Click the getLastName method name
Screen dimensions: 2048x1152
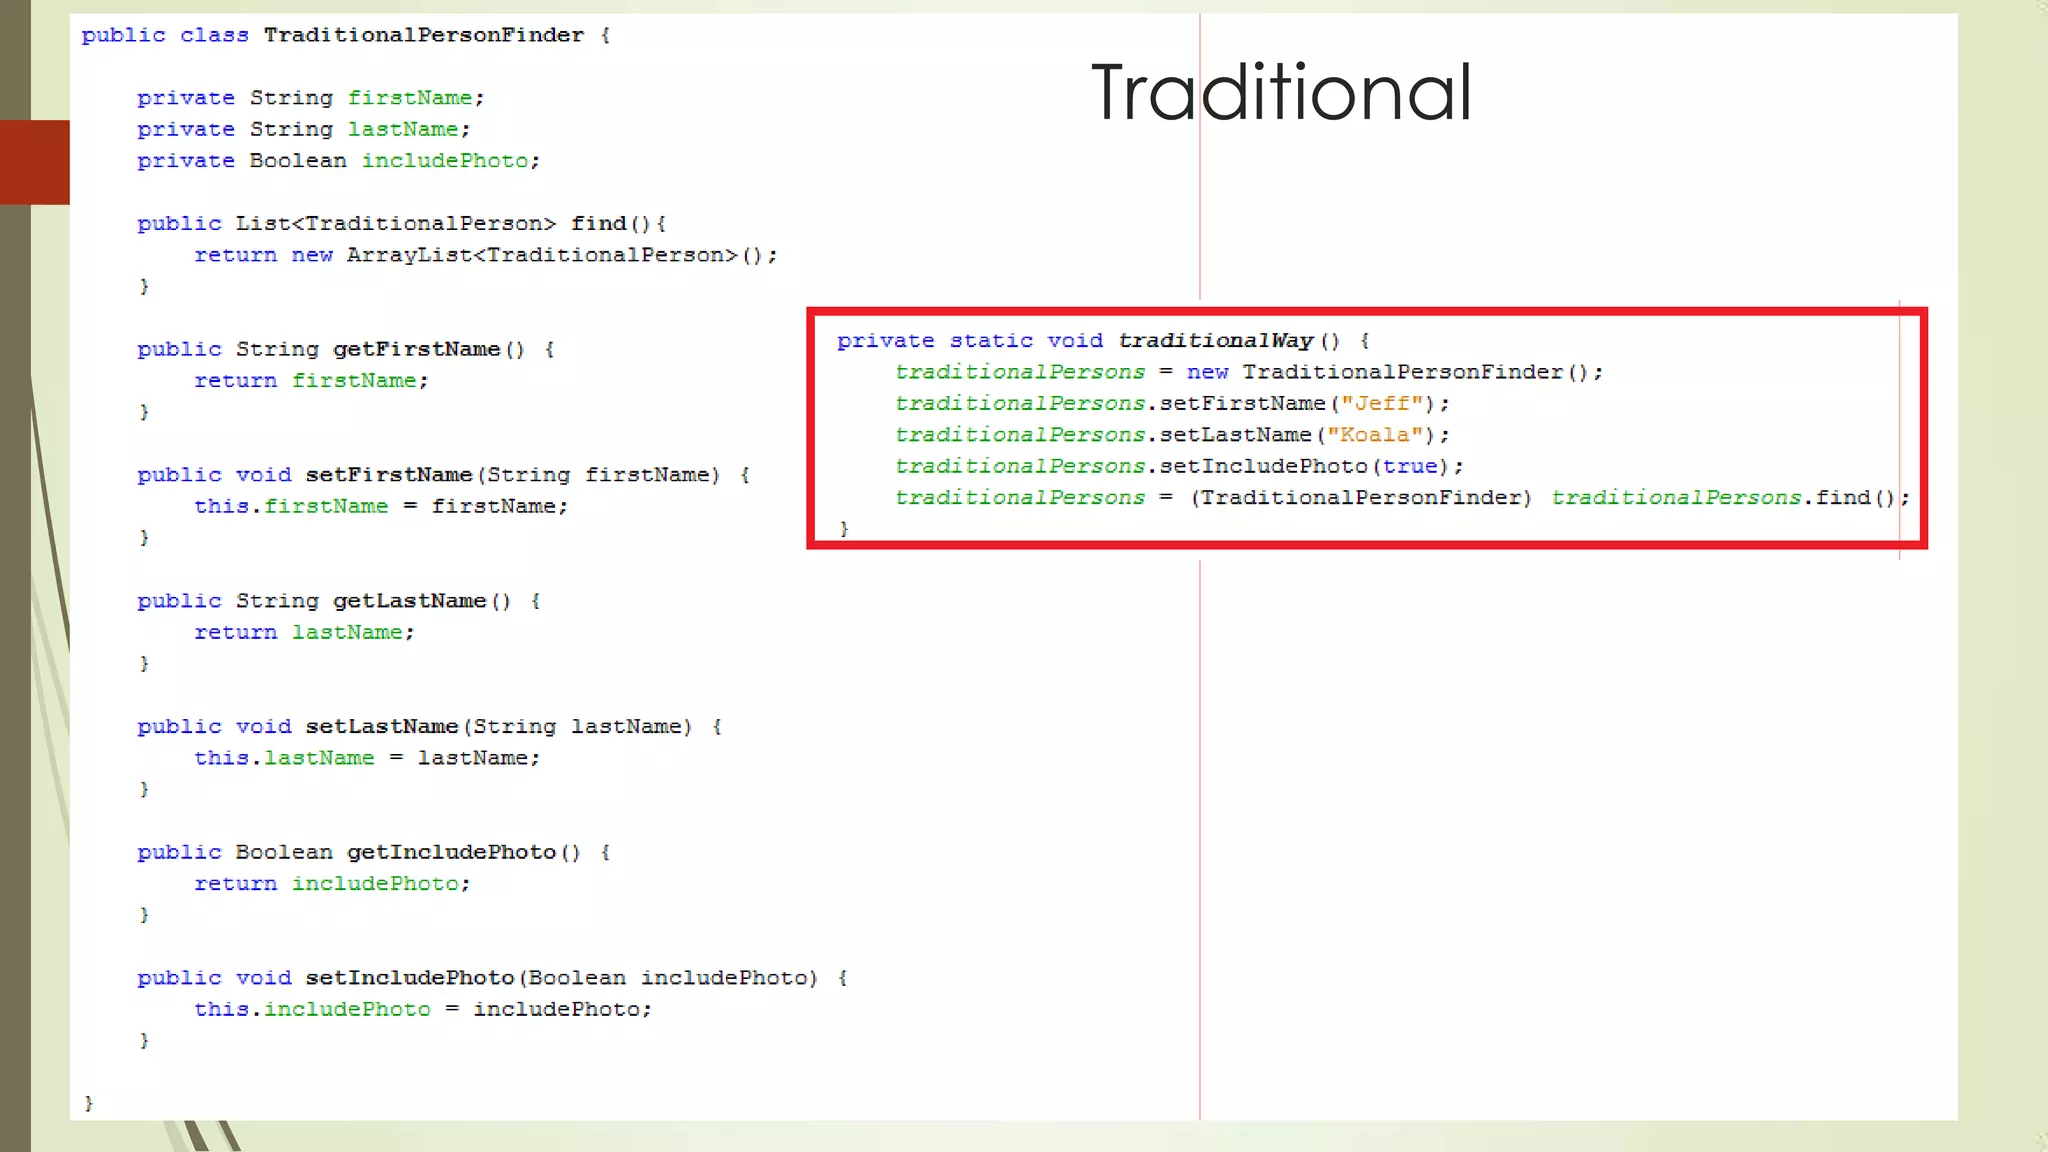pos(409,601)
